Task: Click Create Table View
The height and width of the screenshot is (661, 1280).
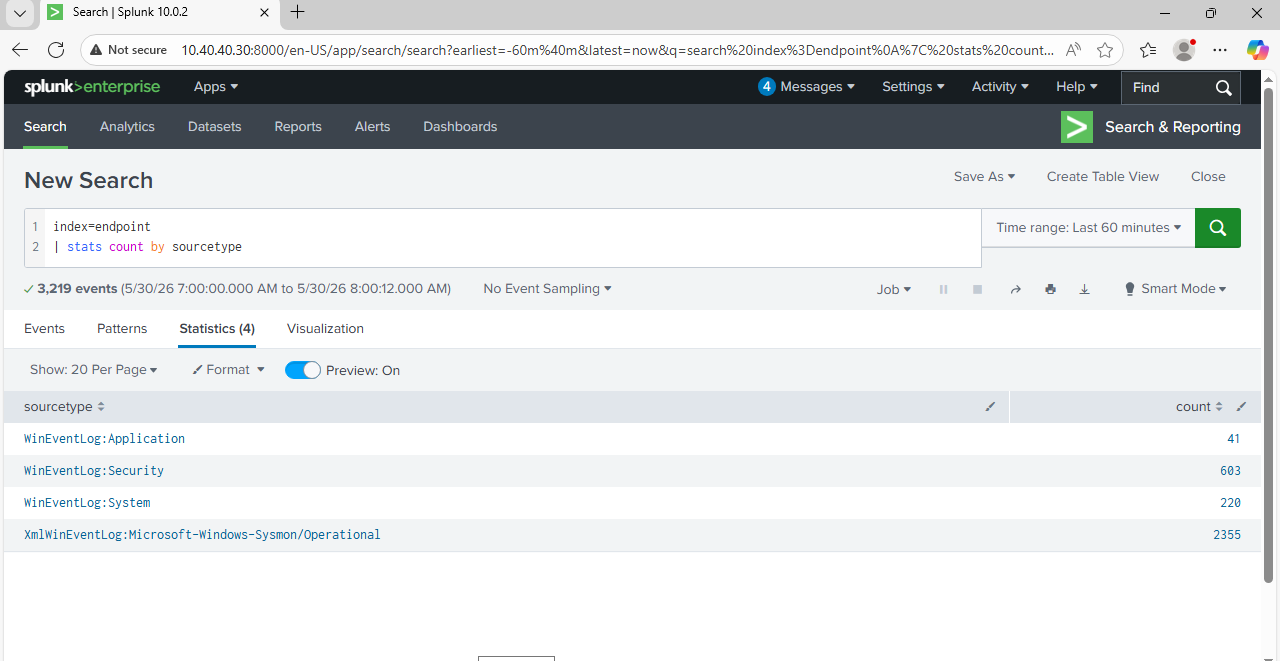Action: click(1103, 177)
